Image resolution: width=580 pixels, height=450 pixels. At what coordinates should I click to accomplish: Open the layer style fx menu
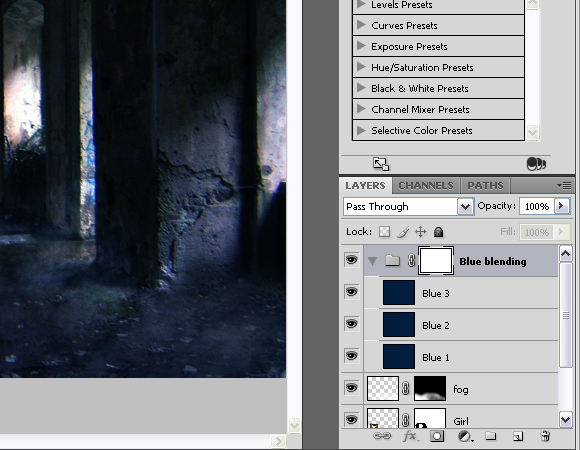[x=411, y=436]
